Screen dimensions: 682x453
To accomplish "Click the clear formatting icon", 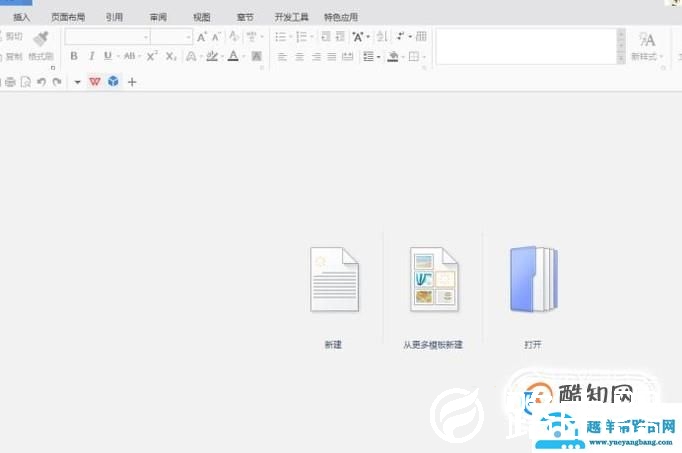I will pyautogui.click(x=234, y=37).
